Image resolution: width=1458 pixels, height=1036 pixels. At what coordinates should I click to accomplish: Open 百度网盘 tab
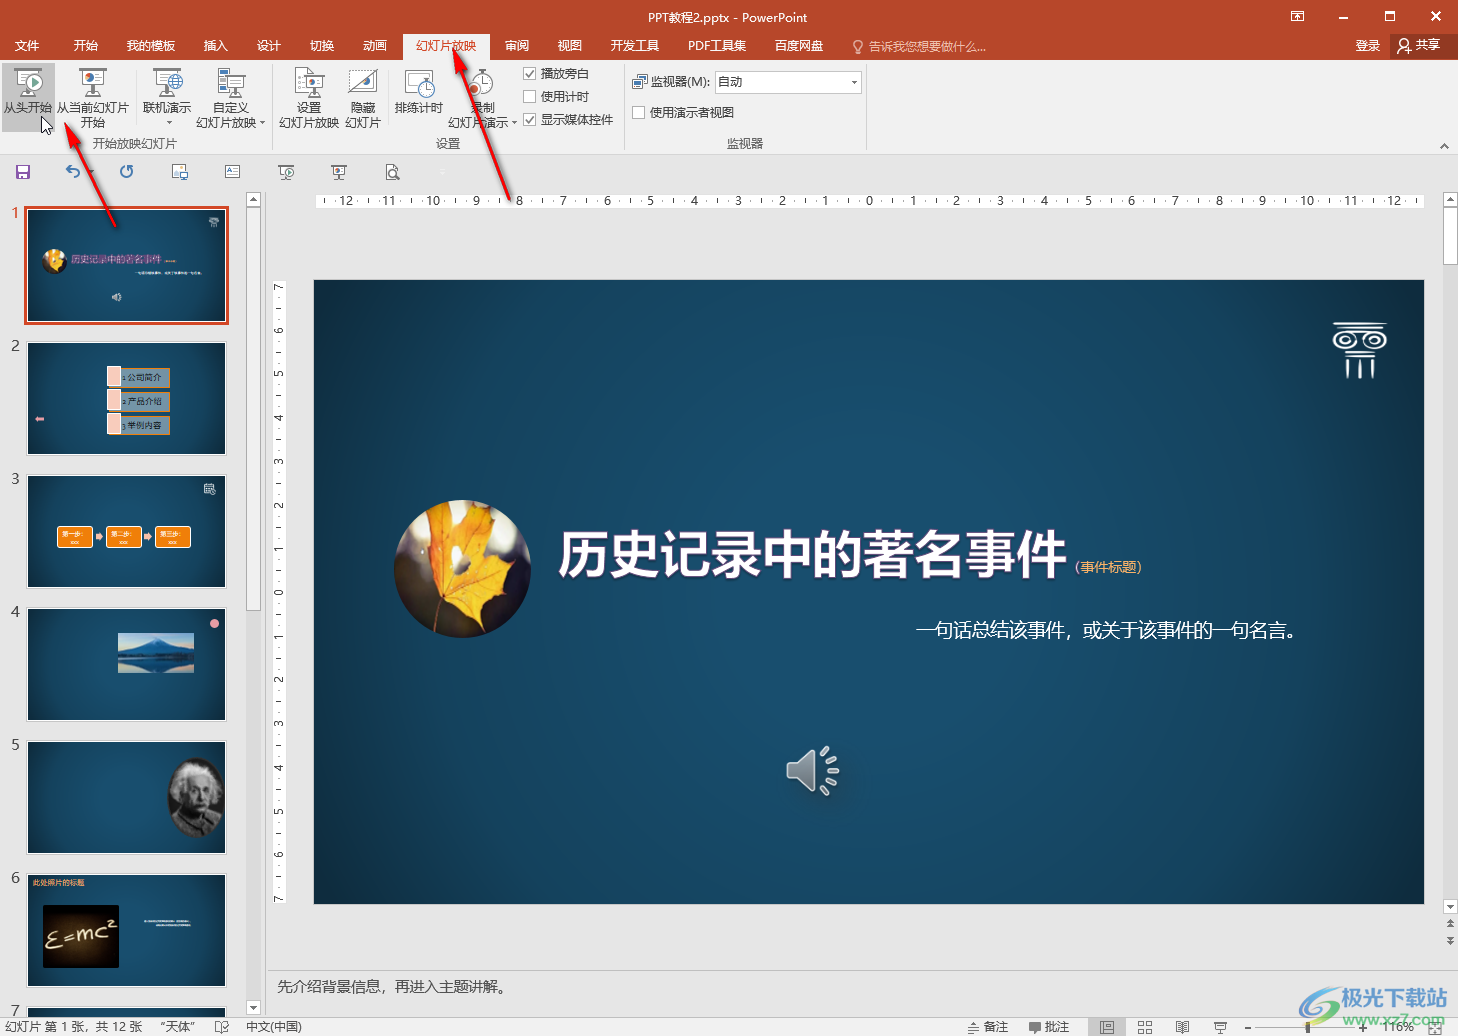(x=798, y=46)
